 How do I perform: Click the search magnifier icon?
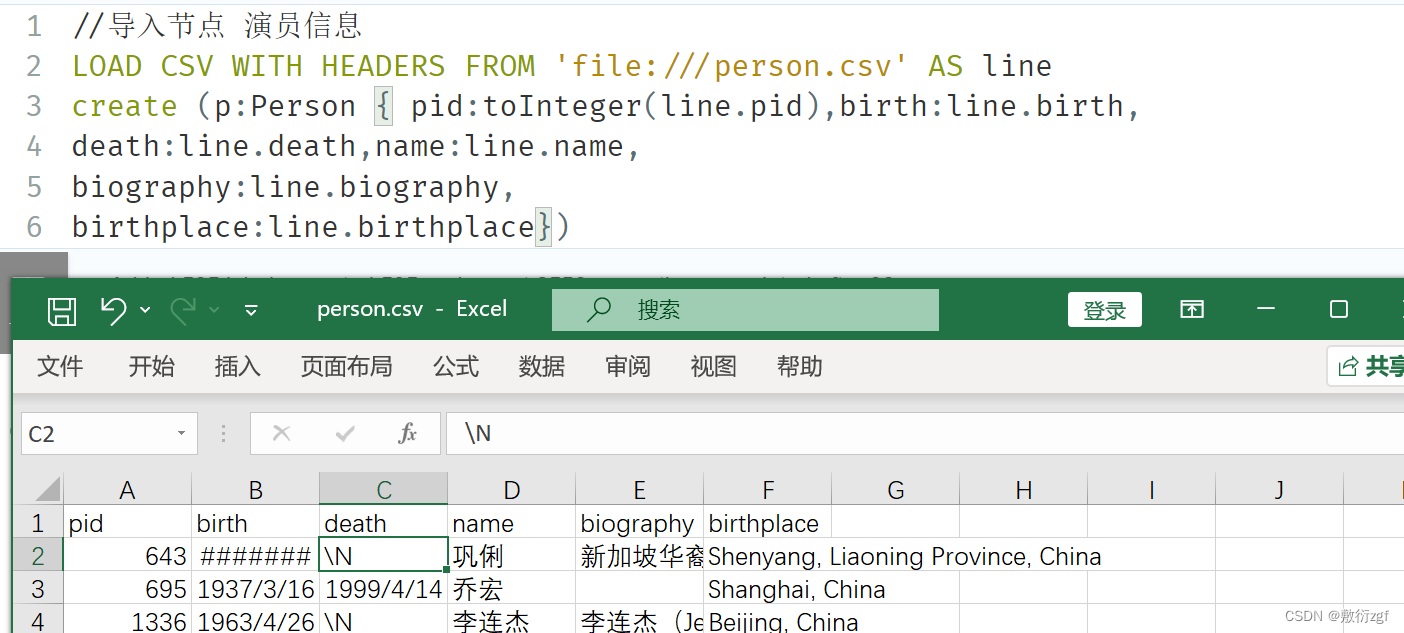pos(599,309)
